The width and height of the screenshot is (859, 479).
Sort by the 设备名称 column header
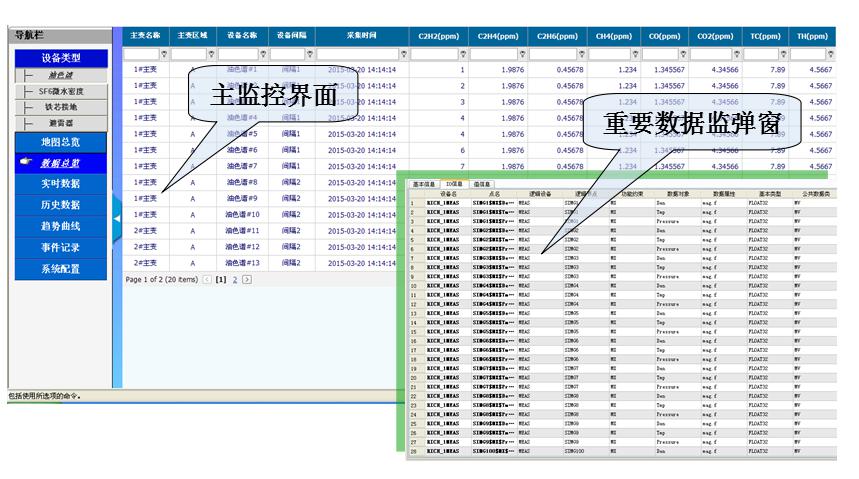pos(242,36)
